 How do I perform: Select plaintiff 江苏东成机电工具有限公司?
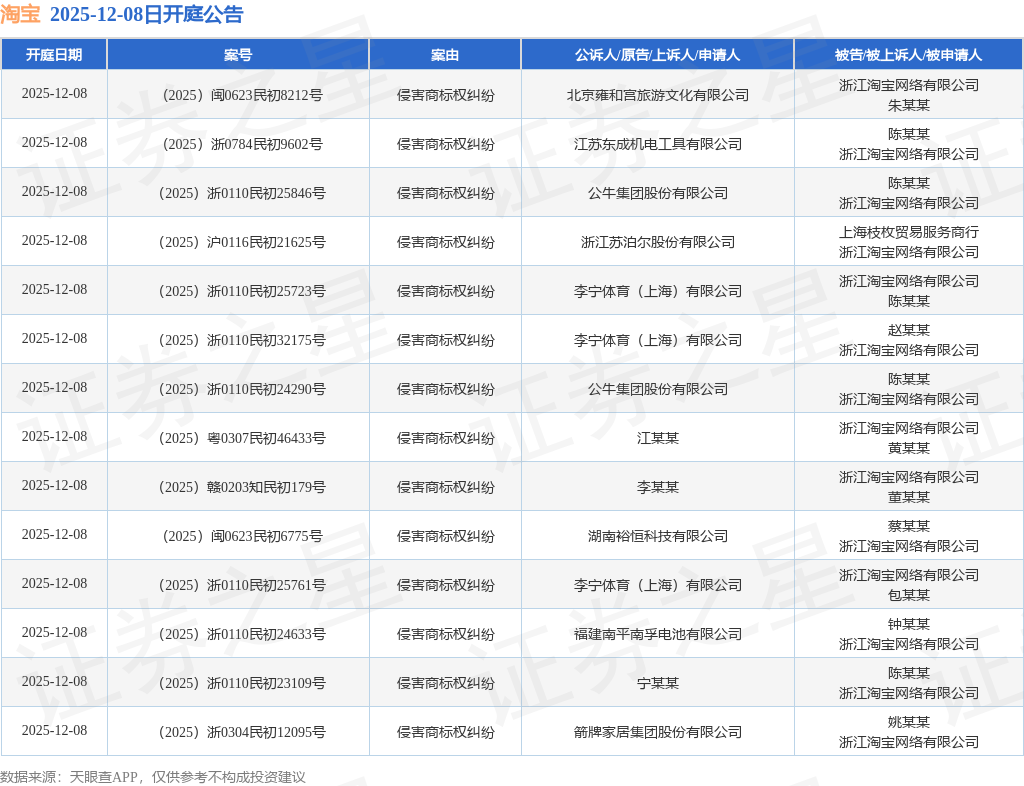[658, 144]
